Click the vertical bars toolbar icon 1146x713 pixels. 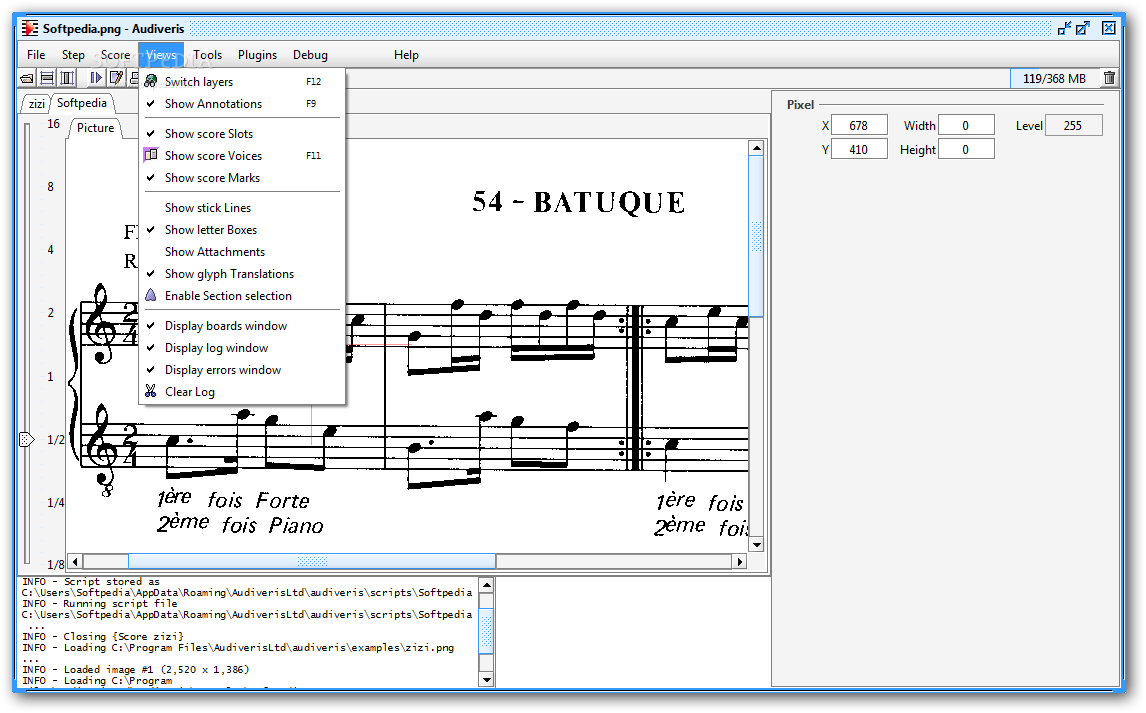click(67, 78)
